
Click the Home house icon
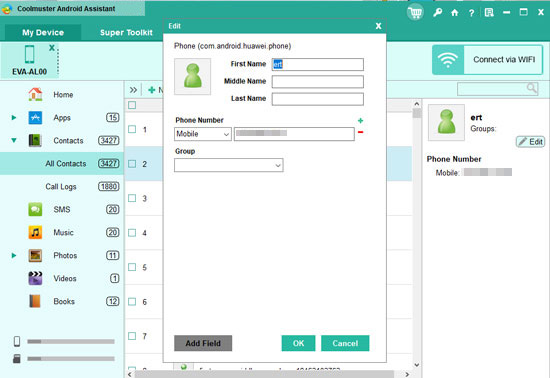[35, 94]
